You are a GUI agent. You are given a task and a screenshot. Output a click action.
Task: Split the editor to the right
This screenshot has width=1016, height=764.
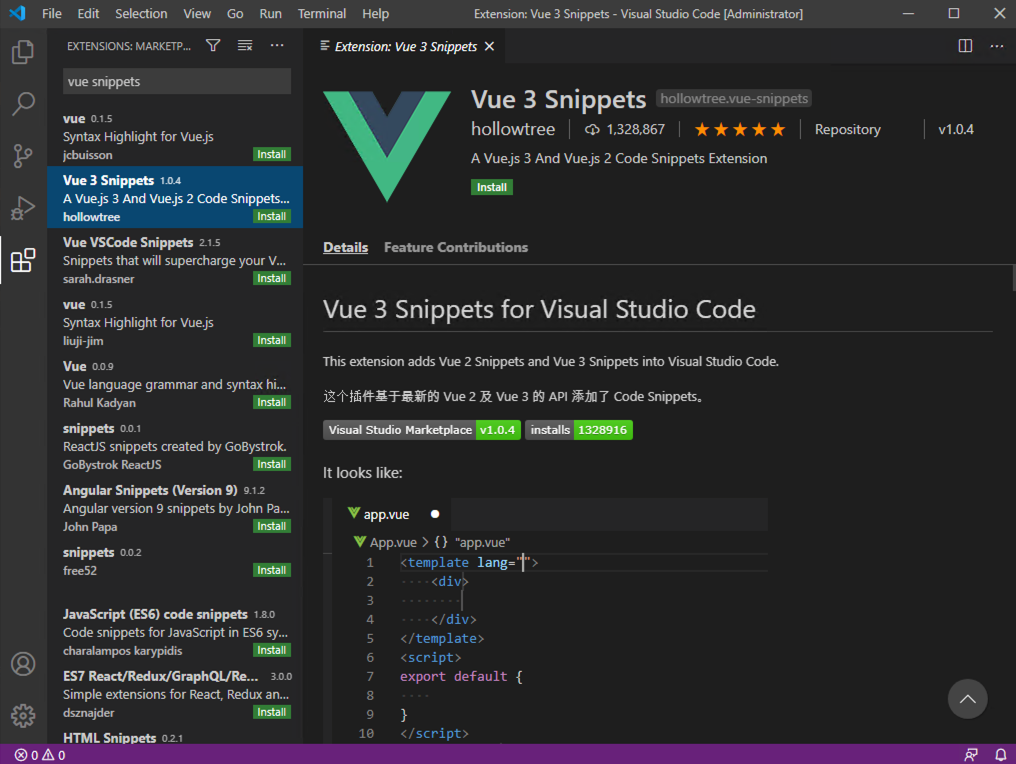coord(965,46)
